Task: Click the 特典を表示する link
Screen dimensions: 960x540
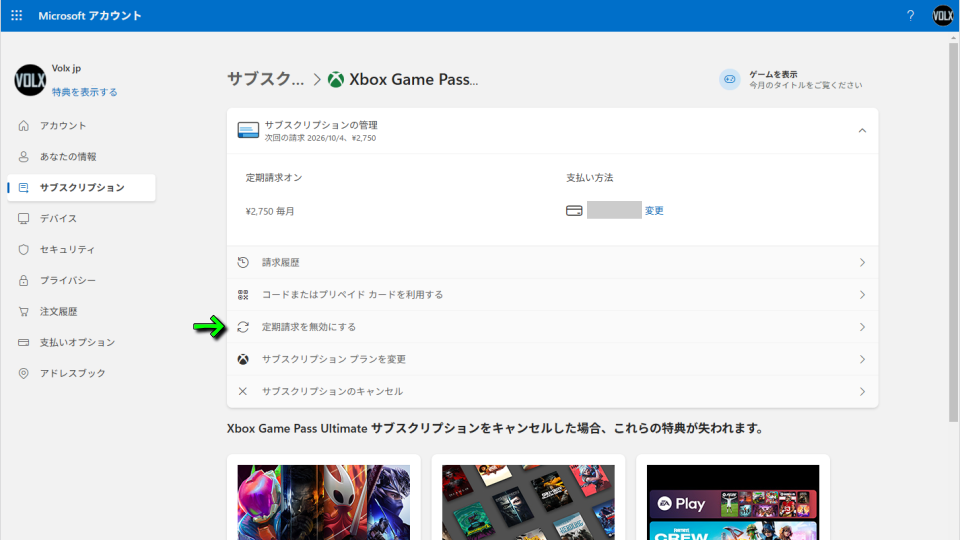Action: click(85, 92)
